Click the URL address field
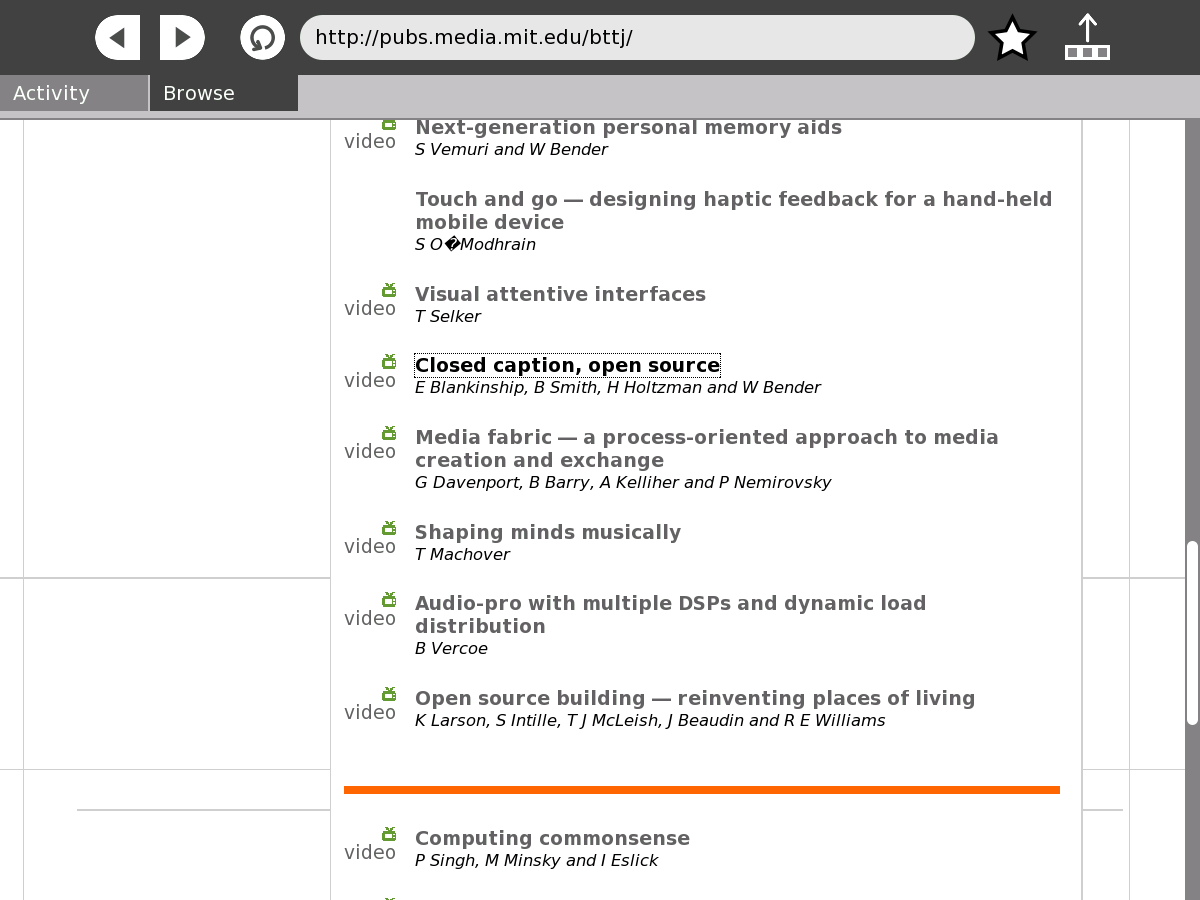Screen dimensions: 1200x900 click(637, 38)
